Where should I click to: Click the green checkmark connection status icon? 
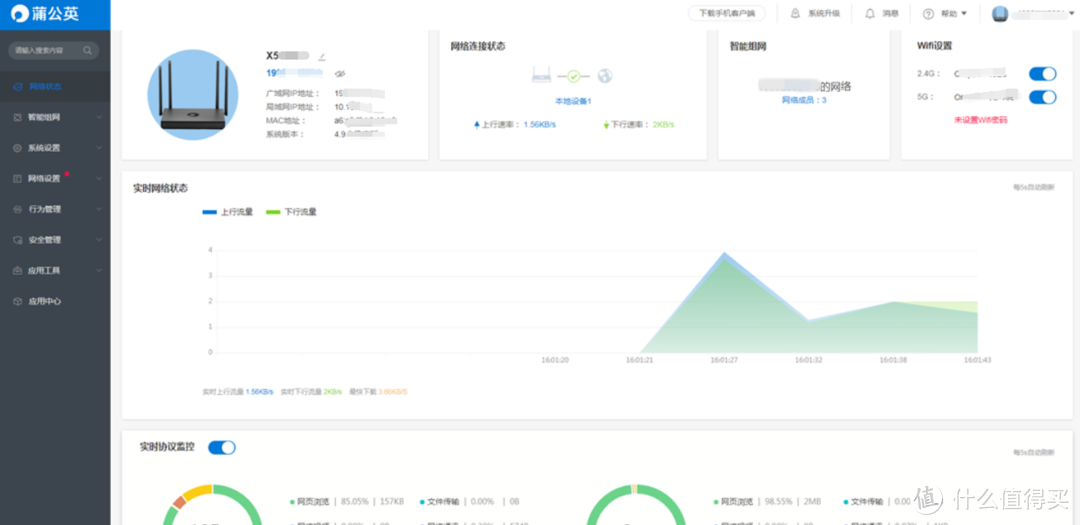click(573, 76)
